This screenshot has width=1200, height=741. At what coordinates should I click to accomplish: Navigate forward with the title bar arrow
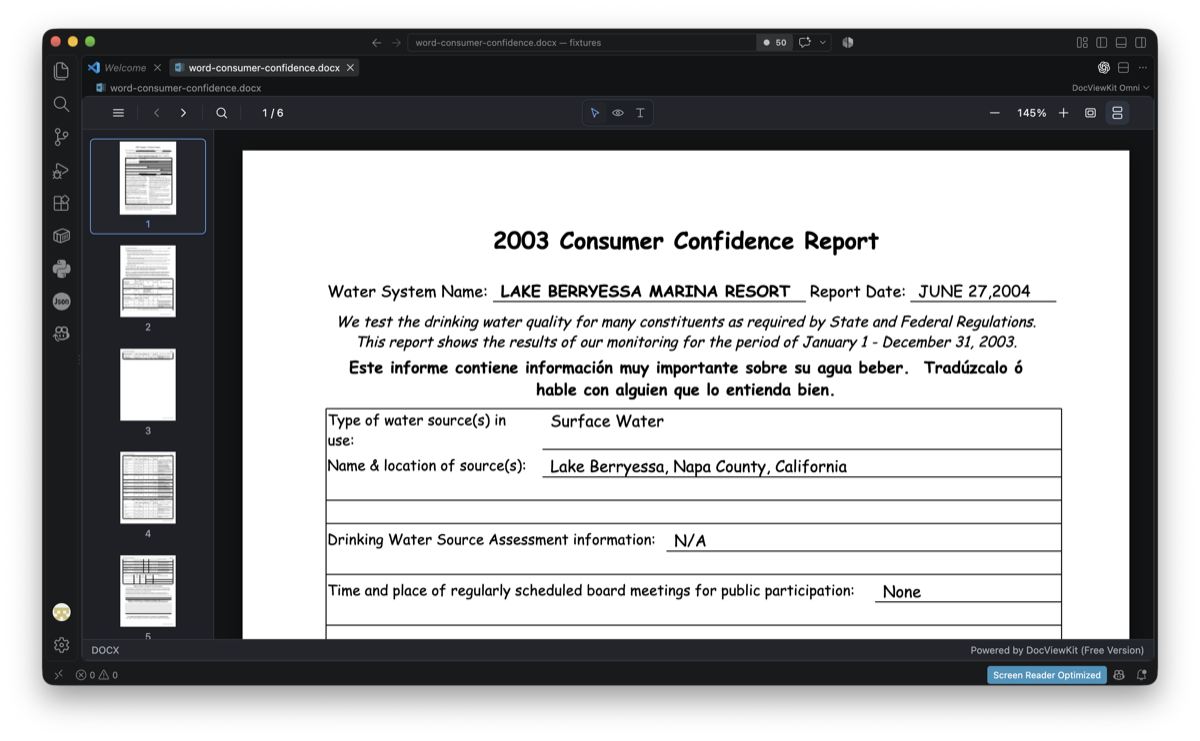tap(396, 42)
